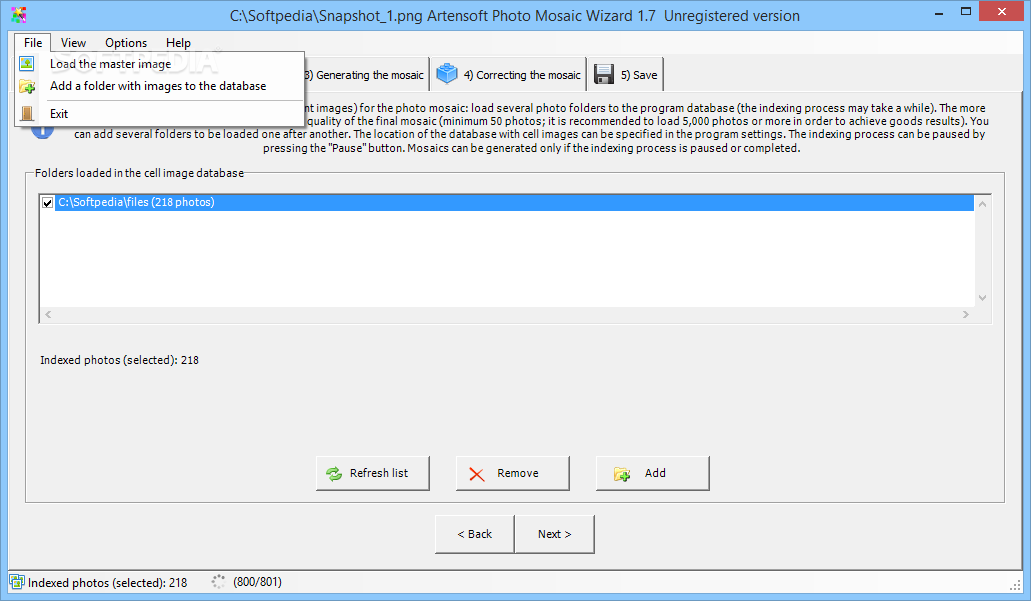Click the Next button
The width and height of the screenshot is (1031, 601).
[x=555, y=534]
